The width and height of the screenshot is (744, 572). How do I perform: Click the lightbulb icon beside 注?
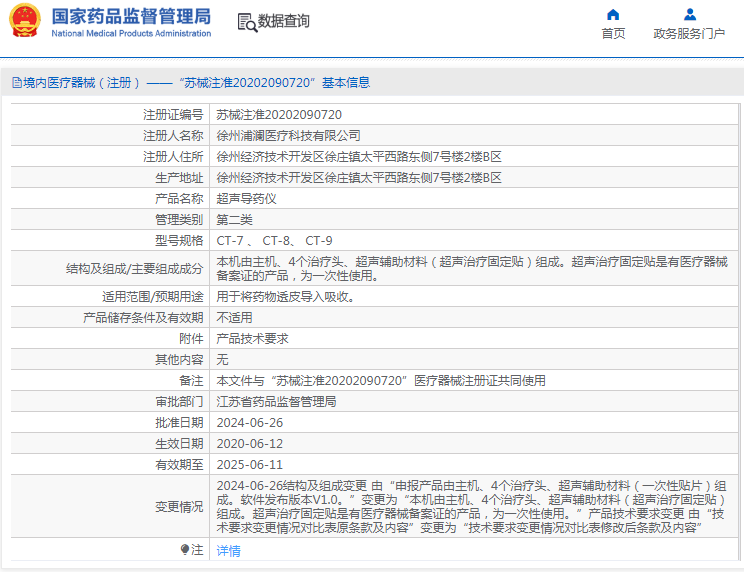185,549
